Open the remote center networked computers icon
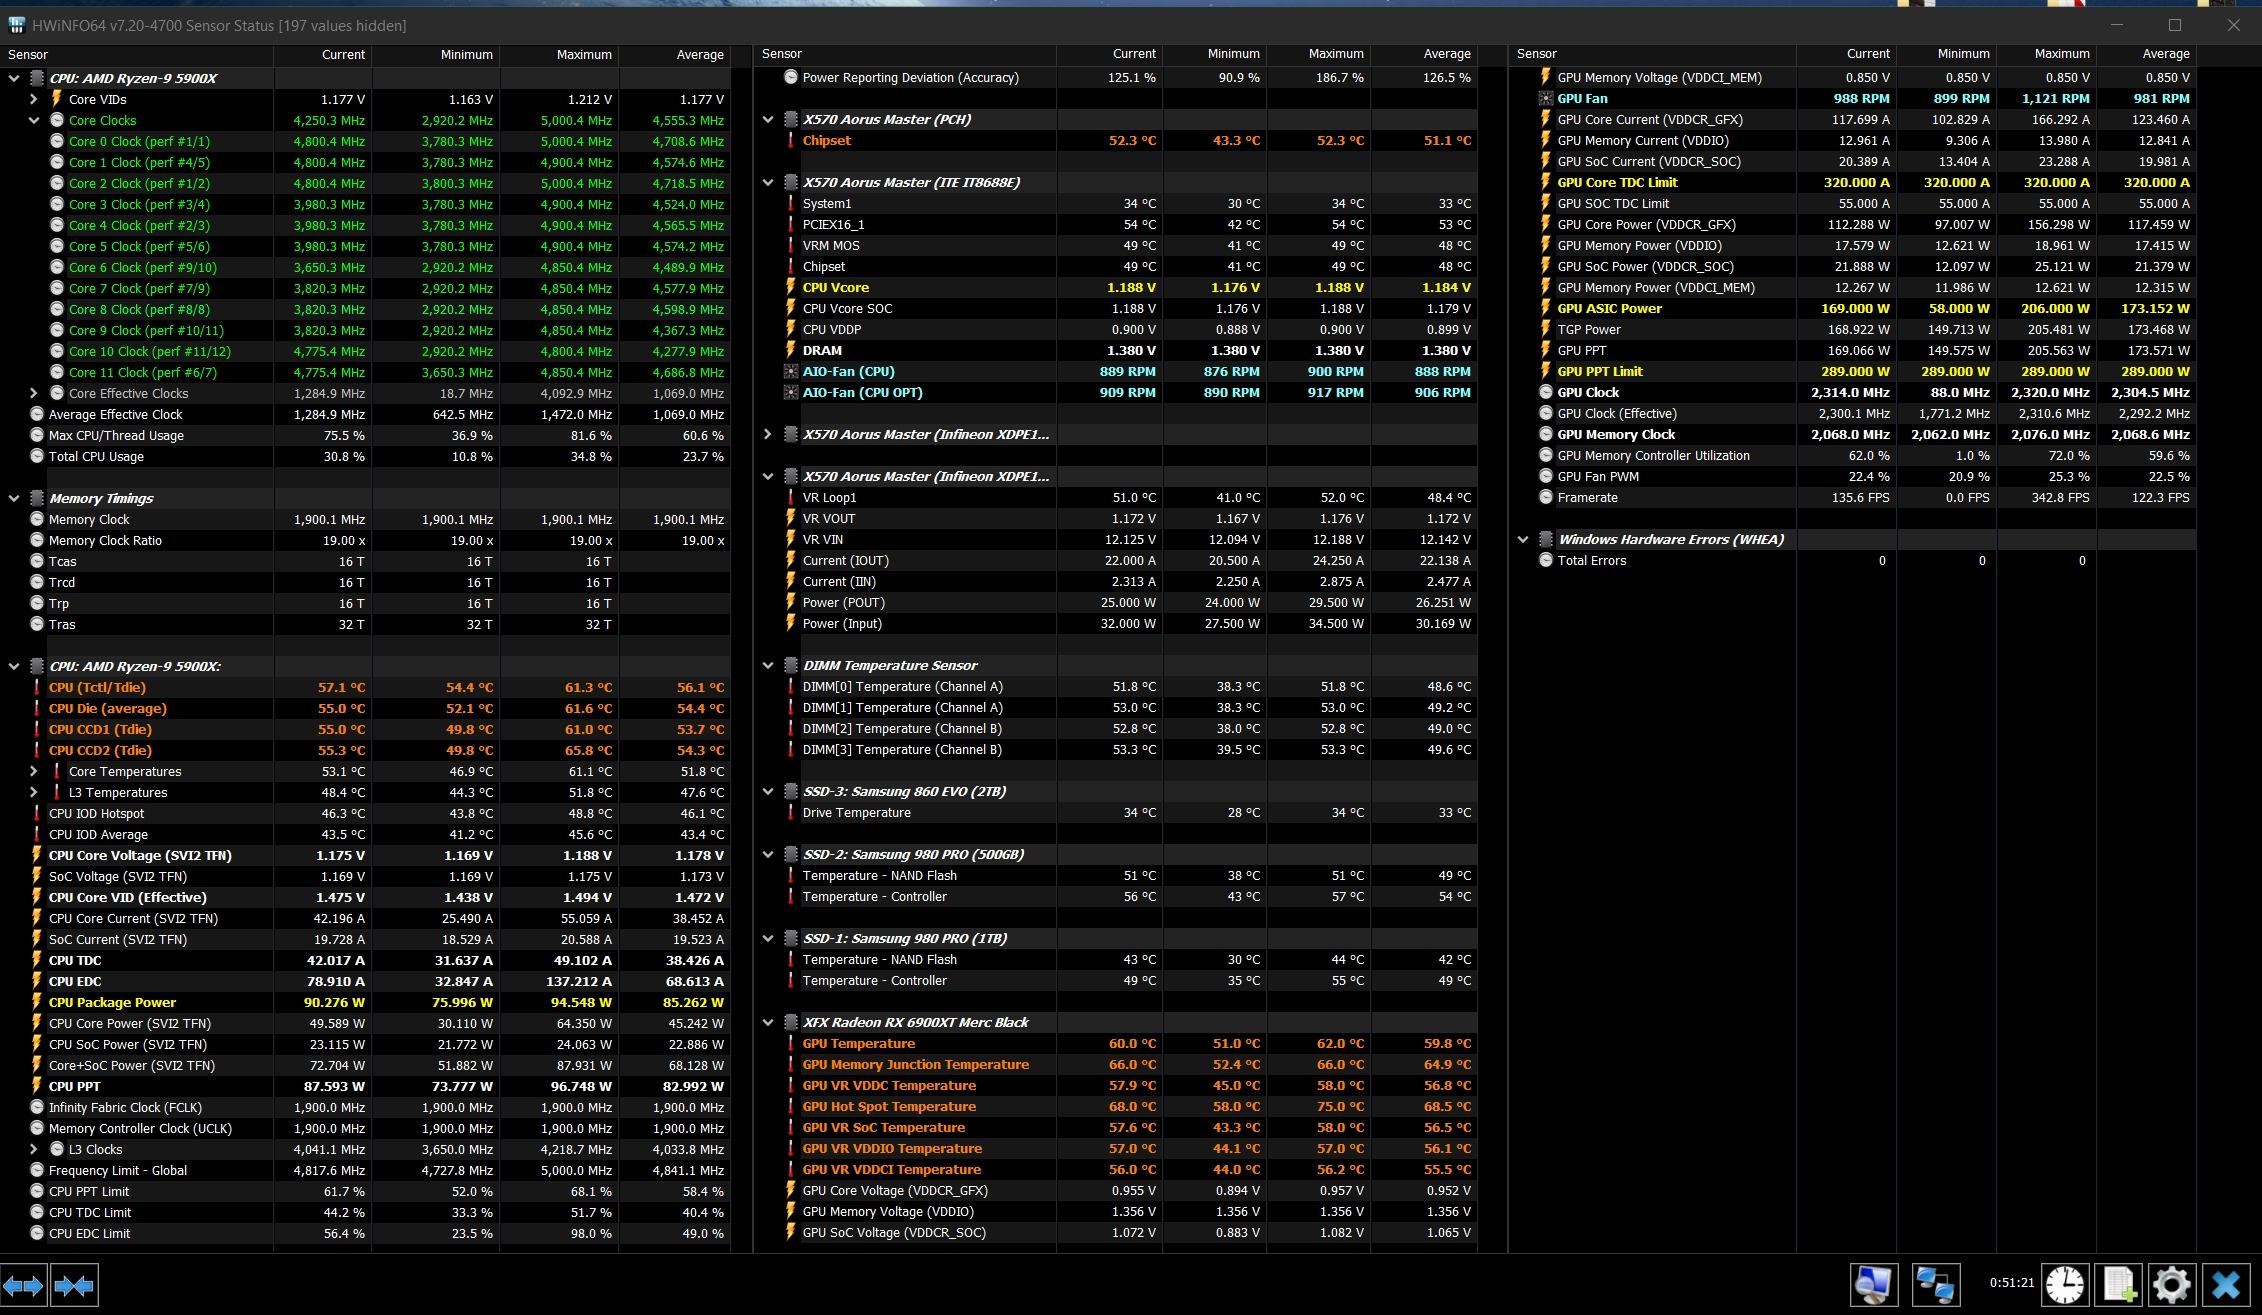The width and height of the screenshot is (2262, 1315). (x=1934, y=1285)
